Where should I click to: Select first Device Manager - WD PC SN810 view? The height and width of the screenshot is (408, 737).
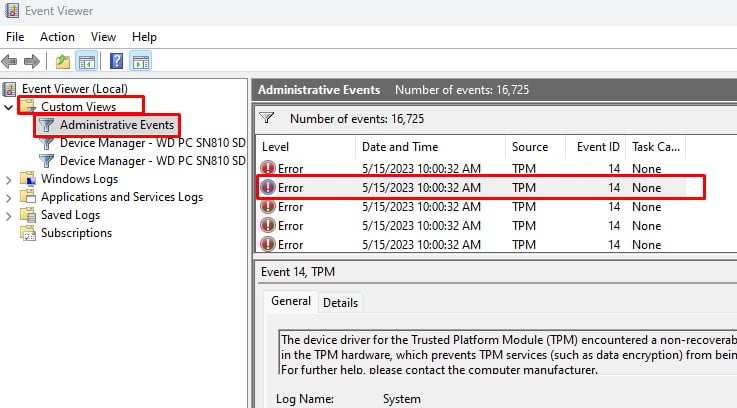click(152, 143)
